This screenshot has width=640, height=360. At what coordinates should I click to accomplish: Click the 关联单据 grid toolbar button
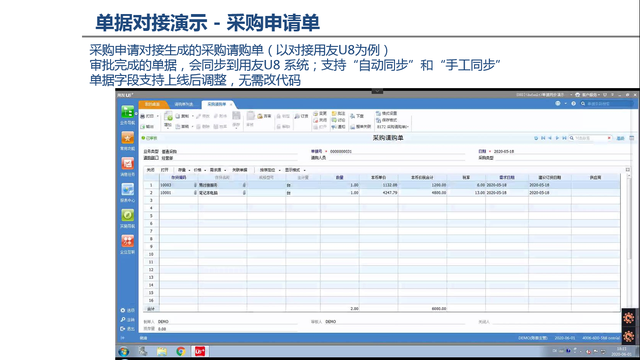pyautogui.click(x=240, y=170)
